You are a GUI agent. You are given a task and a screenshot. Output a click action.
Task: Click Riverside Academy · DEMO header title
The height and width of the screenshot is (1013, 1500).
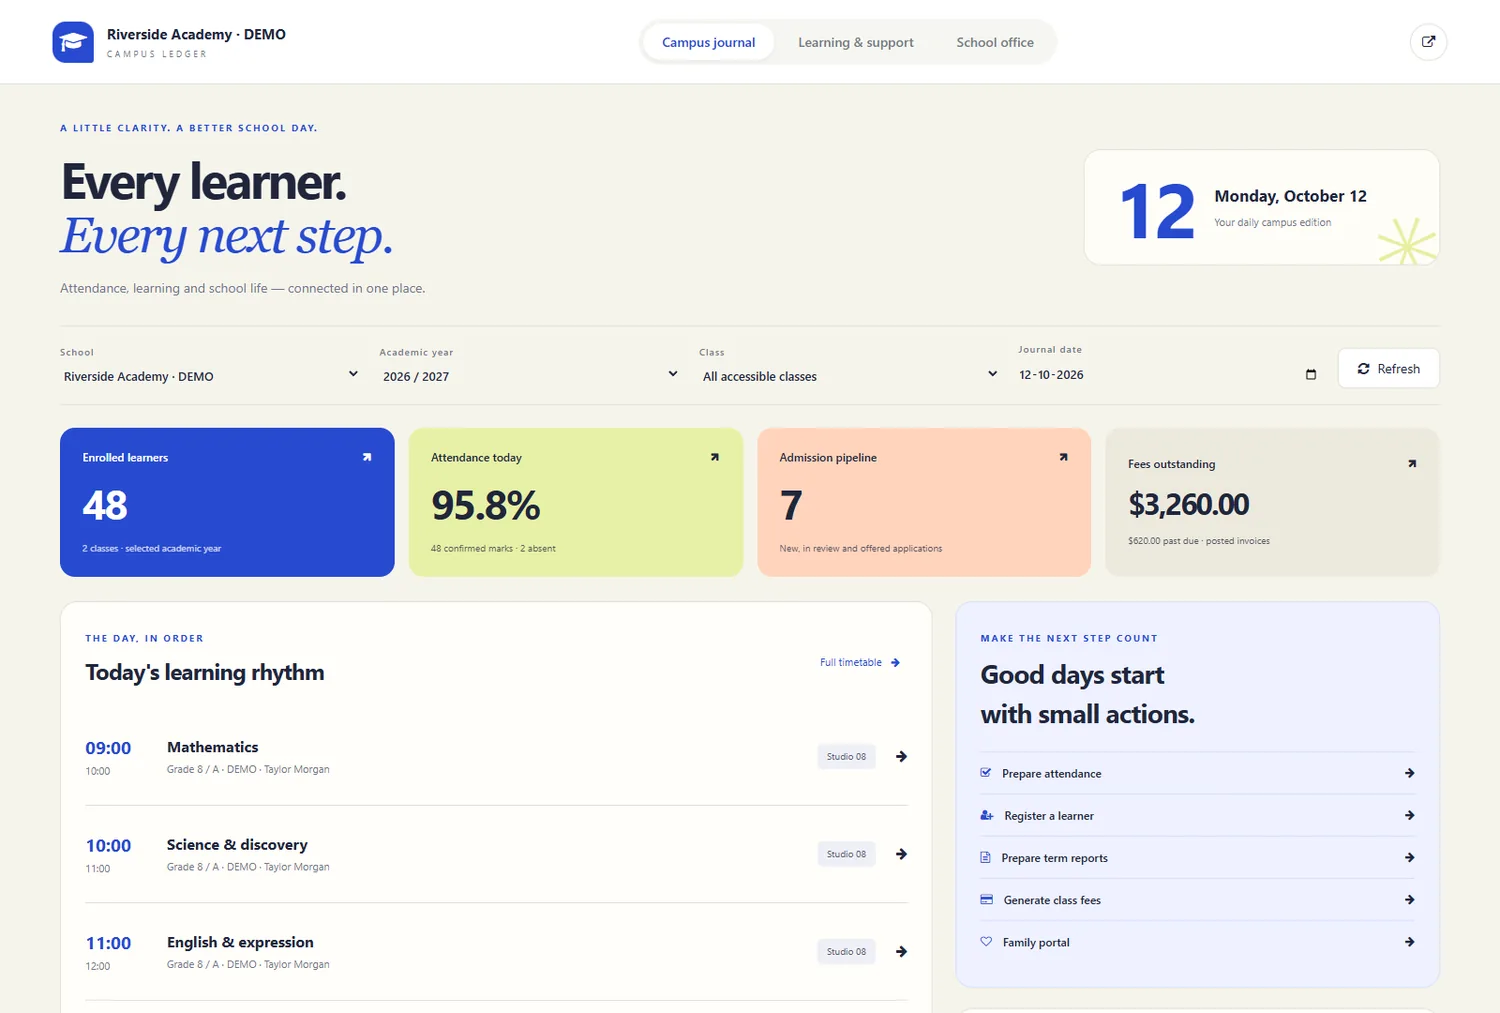196,34
